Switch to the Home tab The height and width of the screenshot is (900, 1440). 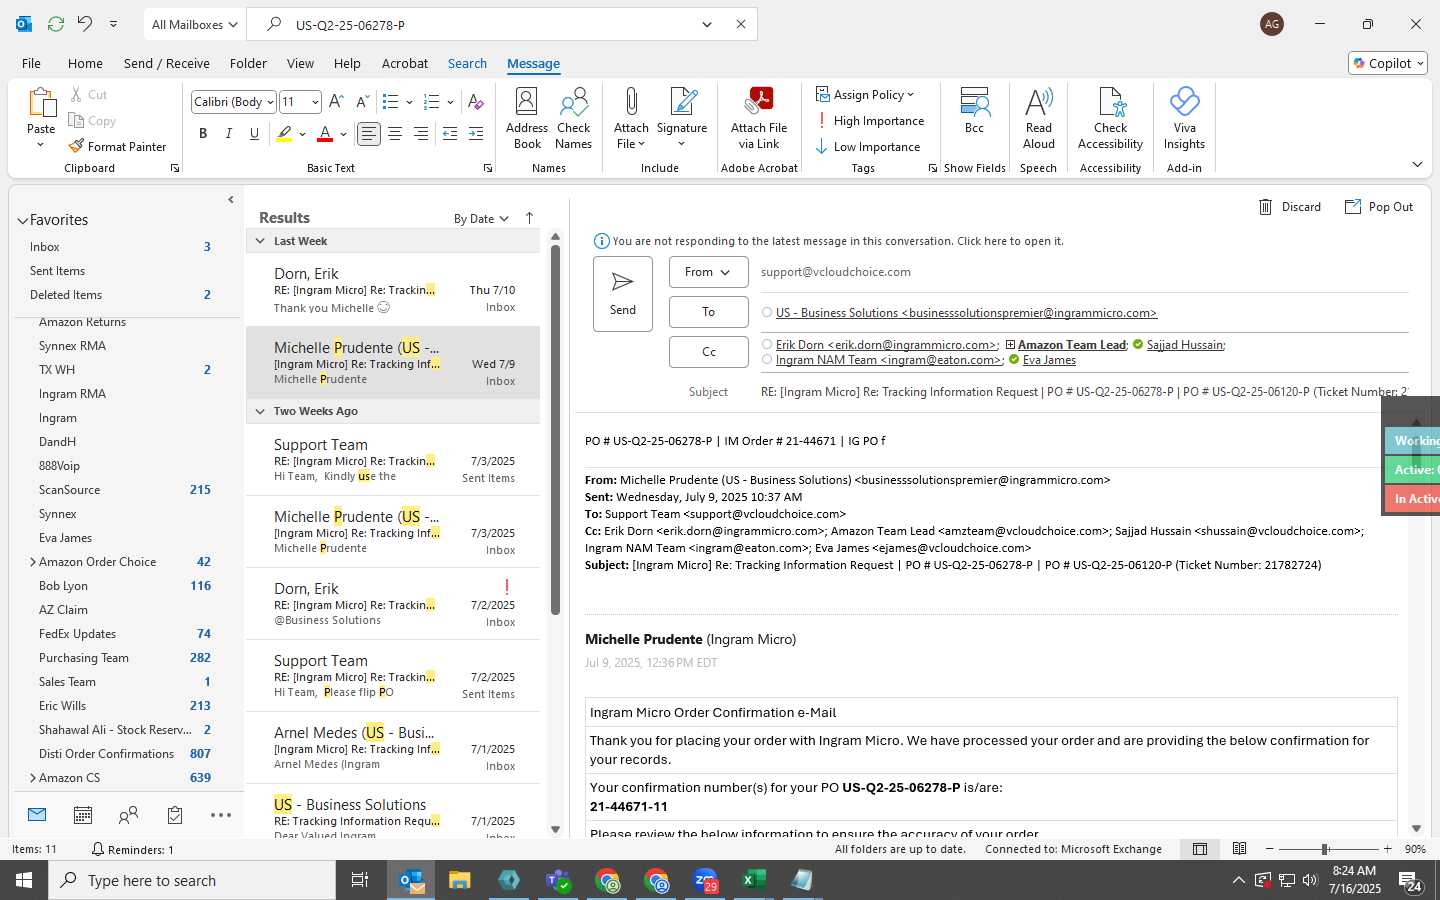pyautogui.click(x=85, y=63)
